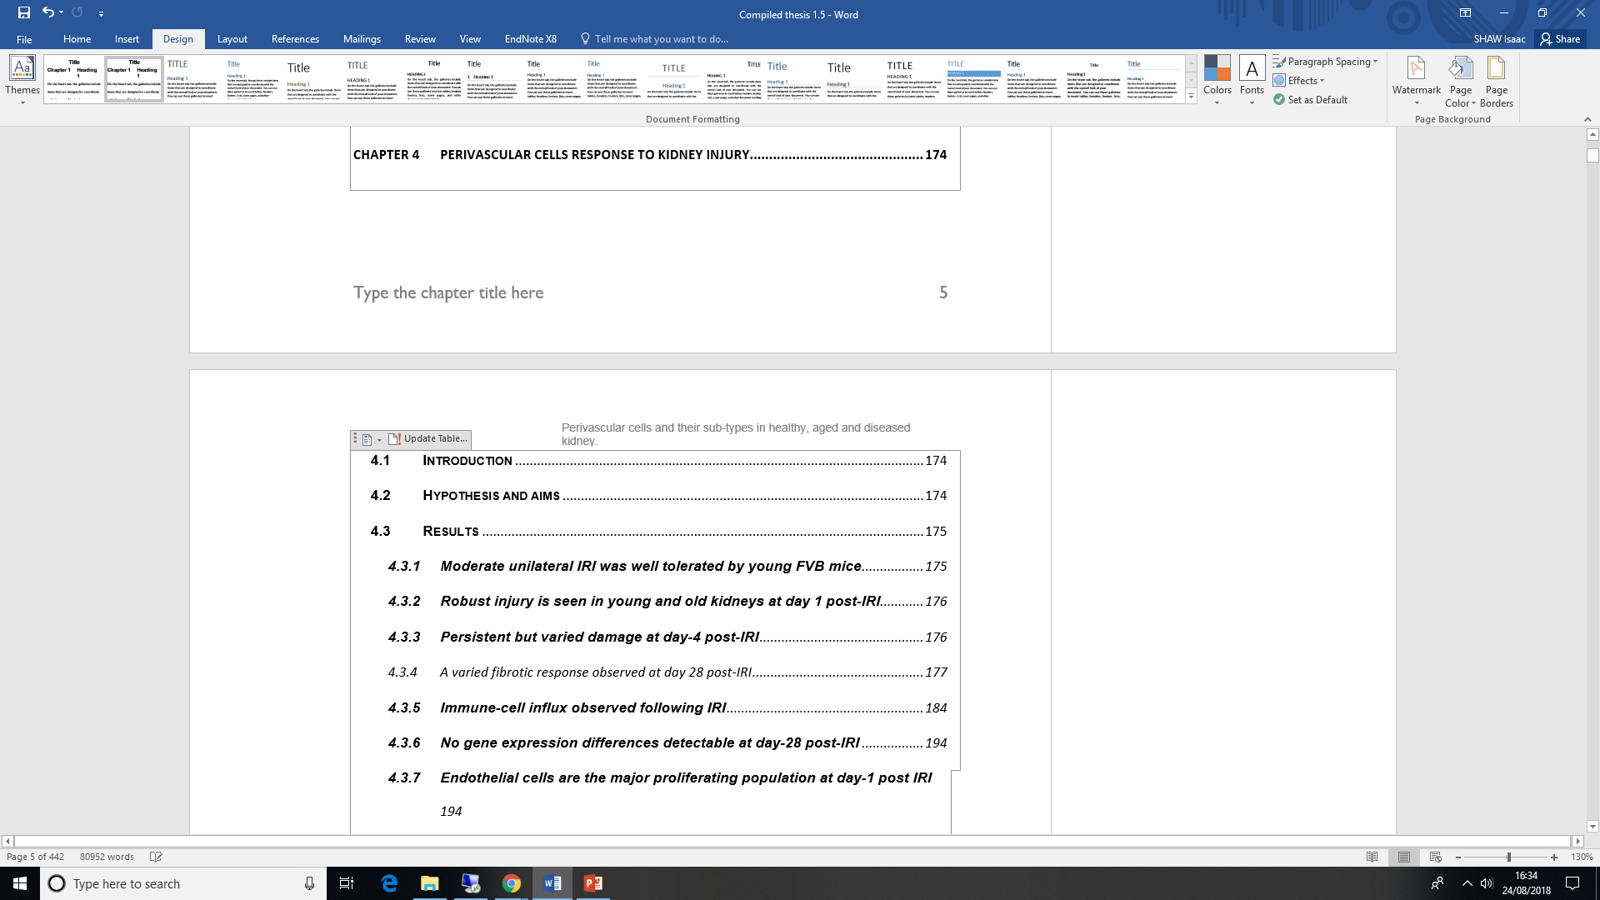Click the Share button
The height and width of the screenshot is (900, 1600).
1560,39
